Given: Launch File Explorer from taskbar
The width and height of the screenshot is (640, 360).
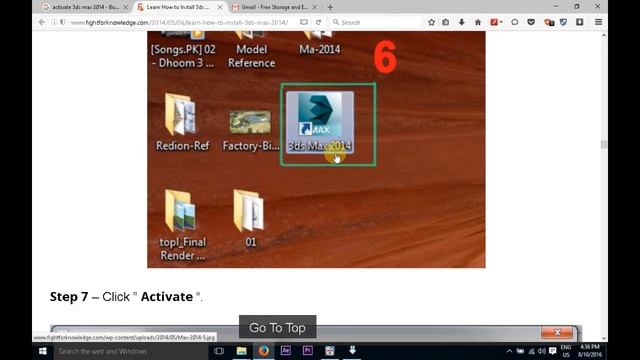Looking at the screenshot, I should [x=242, y=351].
